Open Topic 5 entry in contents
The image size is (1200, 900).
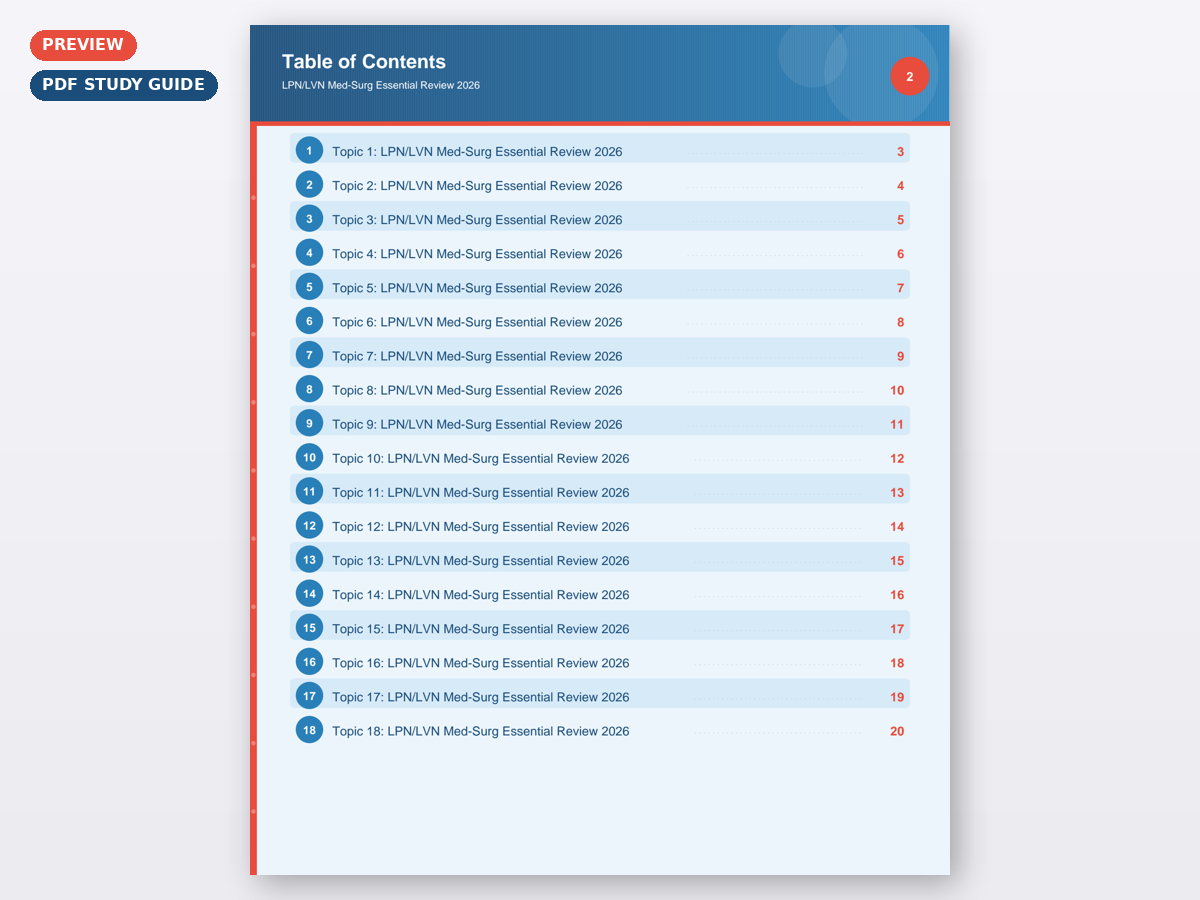pos(477,288)
